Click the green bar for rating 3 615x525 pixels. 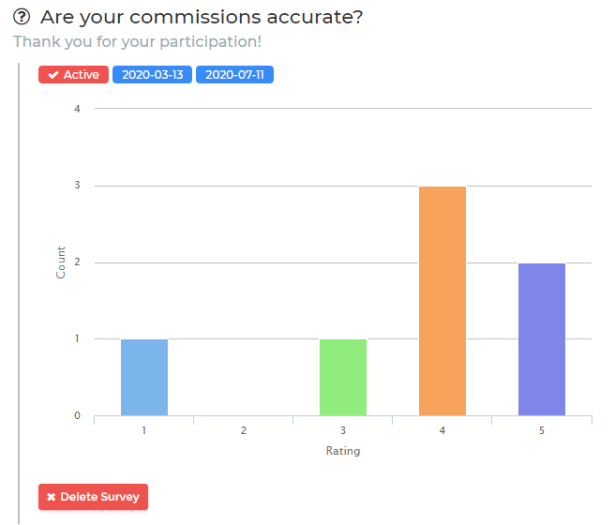click(343, 378)
